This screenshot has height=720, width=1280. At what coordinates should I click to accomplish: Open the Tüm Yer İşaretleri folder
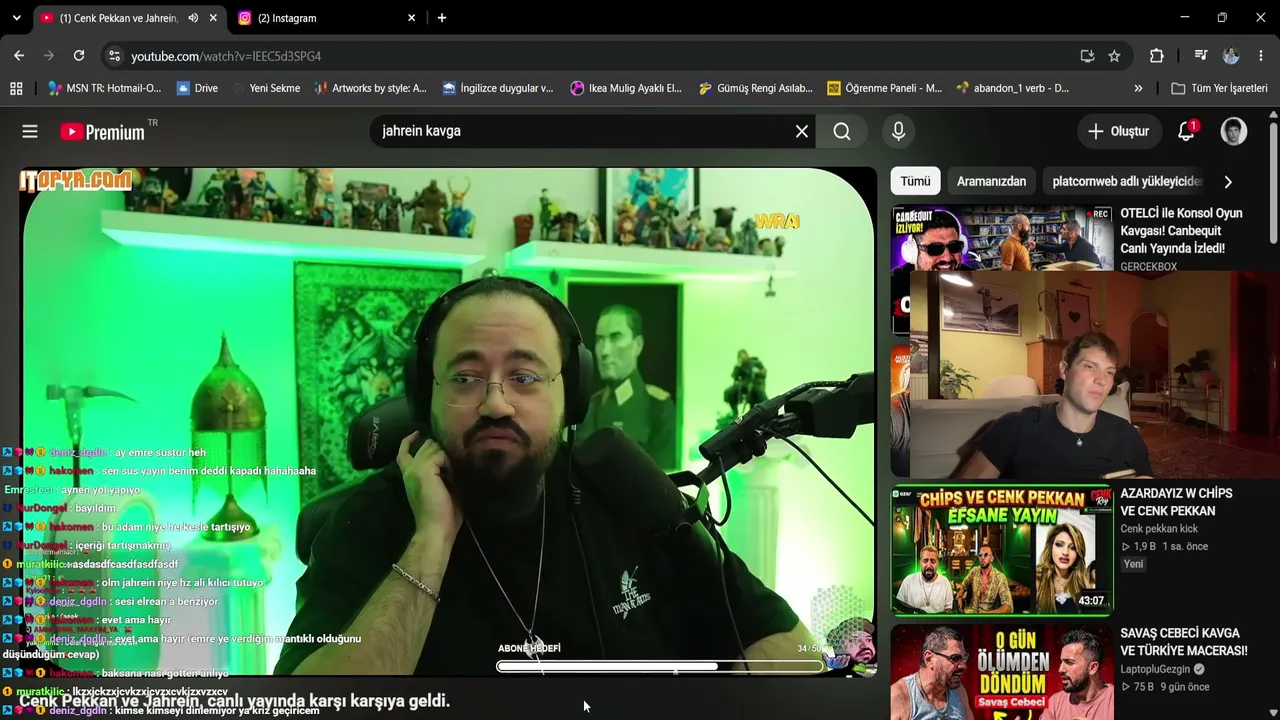pyautogui.click(x=1219, y=88)
